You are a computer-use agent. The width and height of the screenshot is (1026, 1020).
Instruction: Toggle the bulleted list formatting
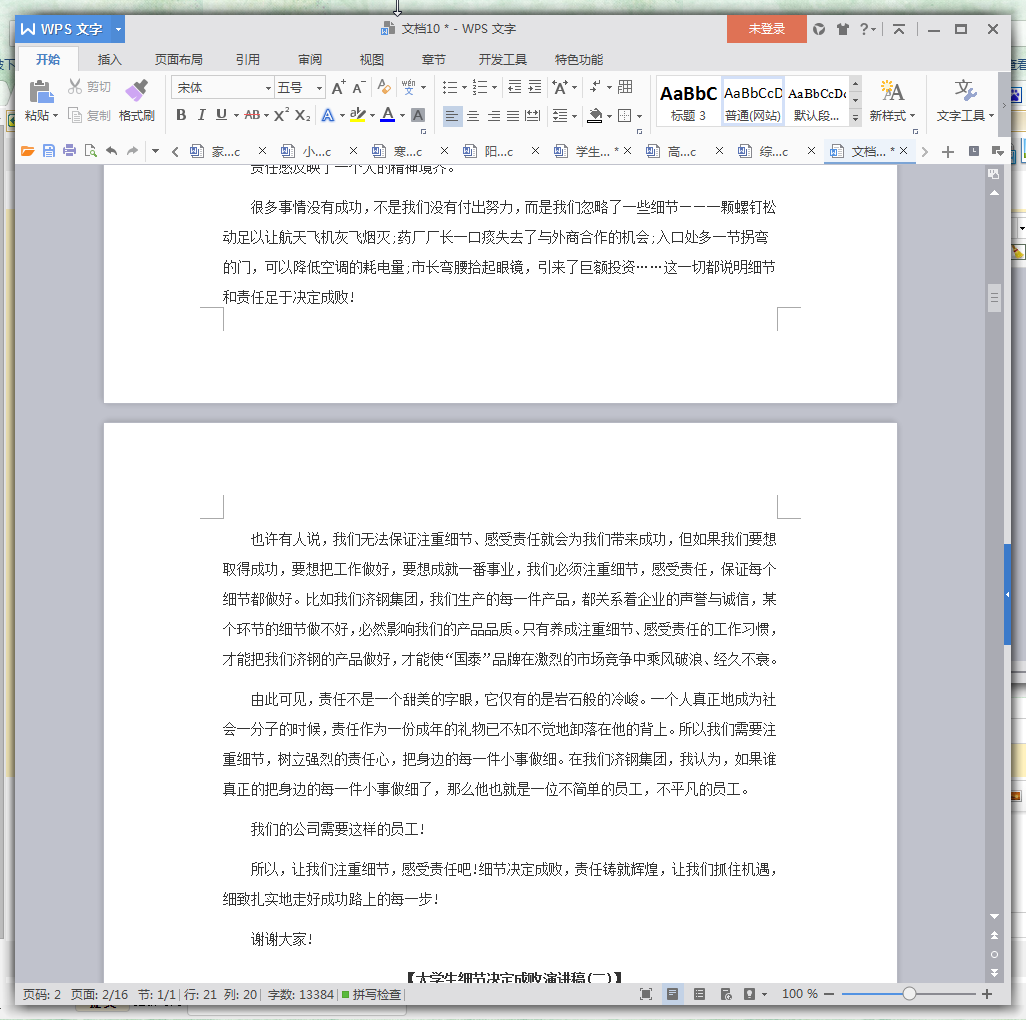(x=450, y=88)
